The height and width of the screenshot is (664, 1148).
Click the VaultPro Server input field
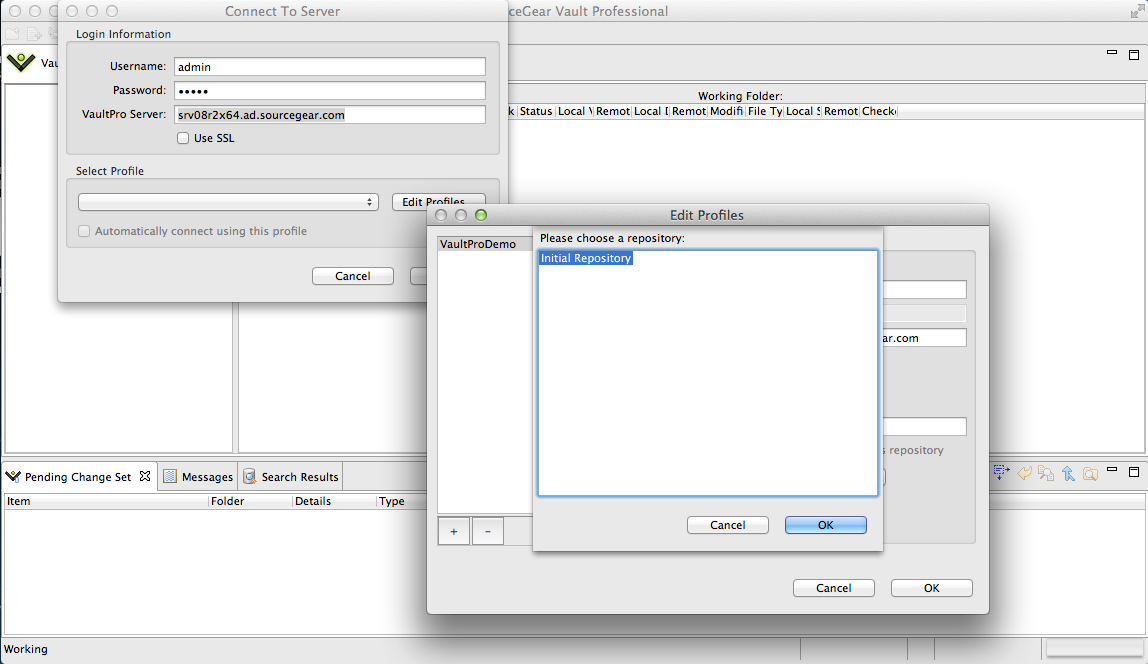click(329, 115)
